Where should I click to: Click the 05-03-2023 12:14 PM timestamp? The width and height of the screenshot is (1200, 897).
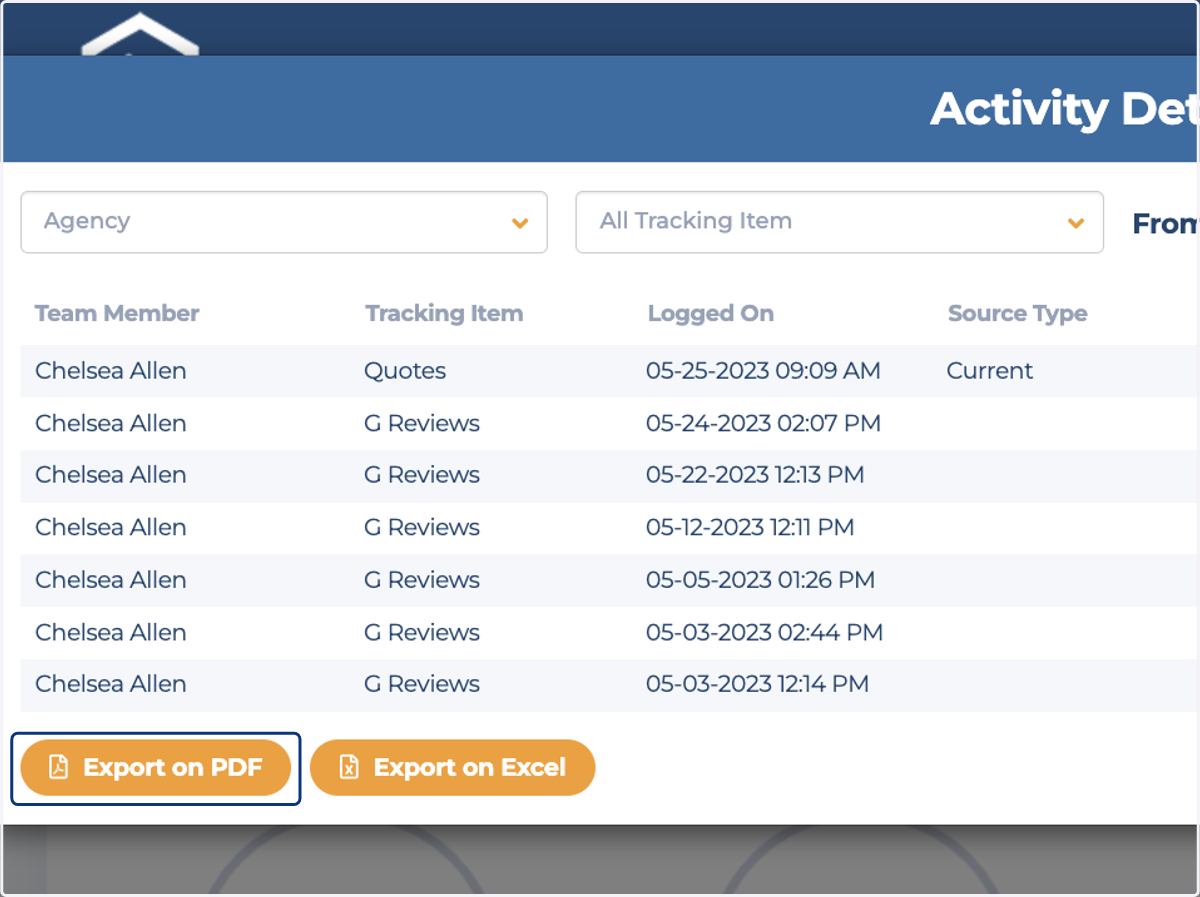[757, 684]
